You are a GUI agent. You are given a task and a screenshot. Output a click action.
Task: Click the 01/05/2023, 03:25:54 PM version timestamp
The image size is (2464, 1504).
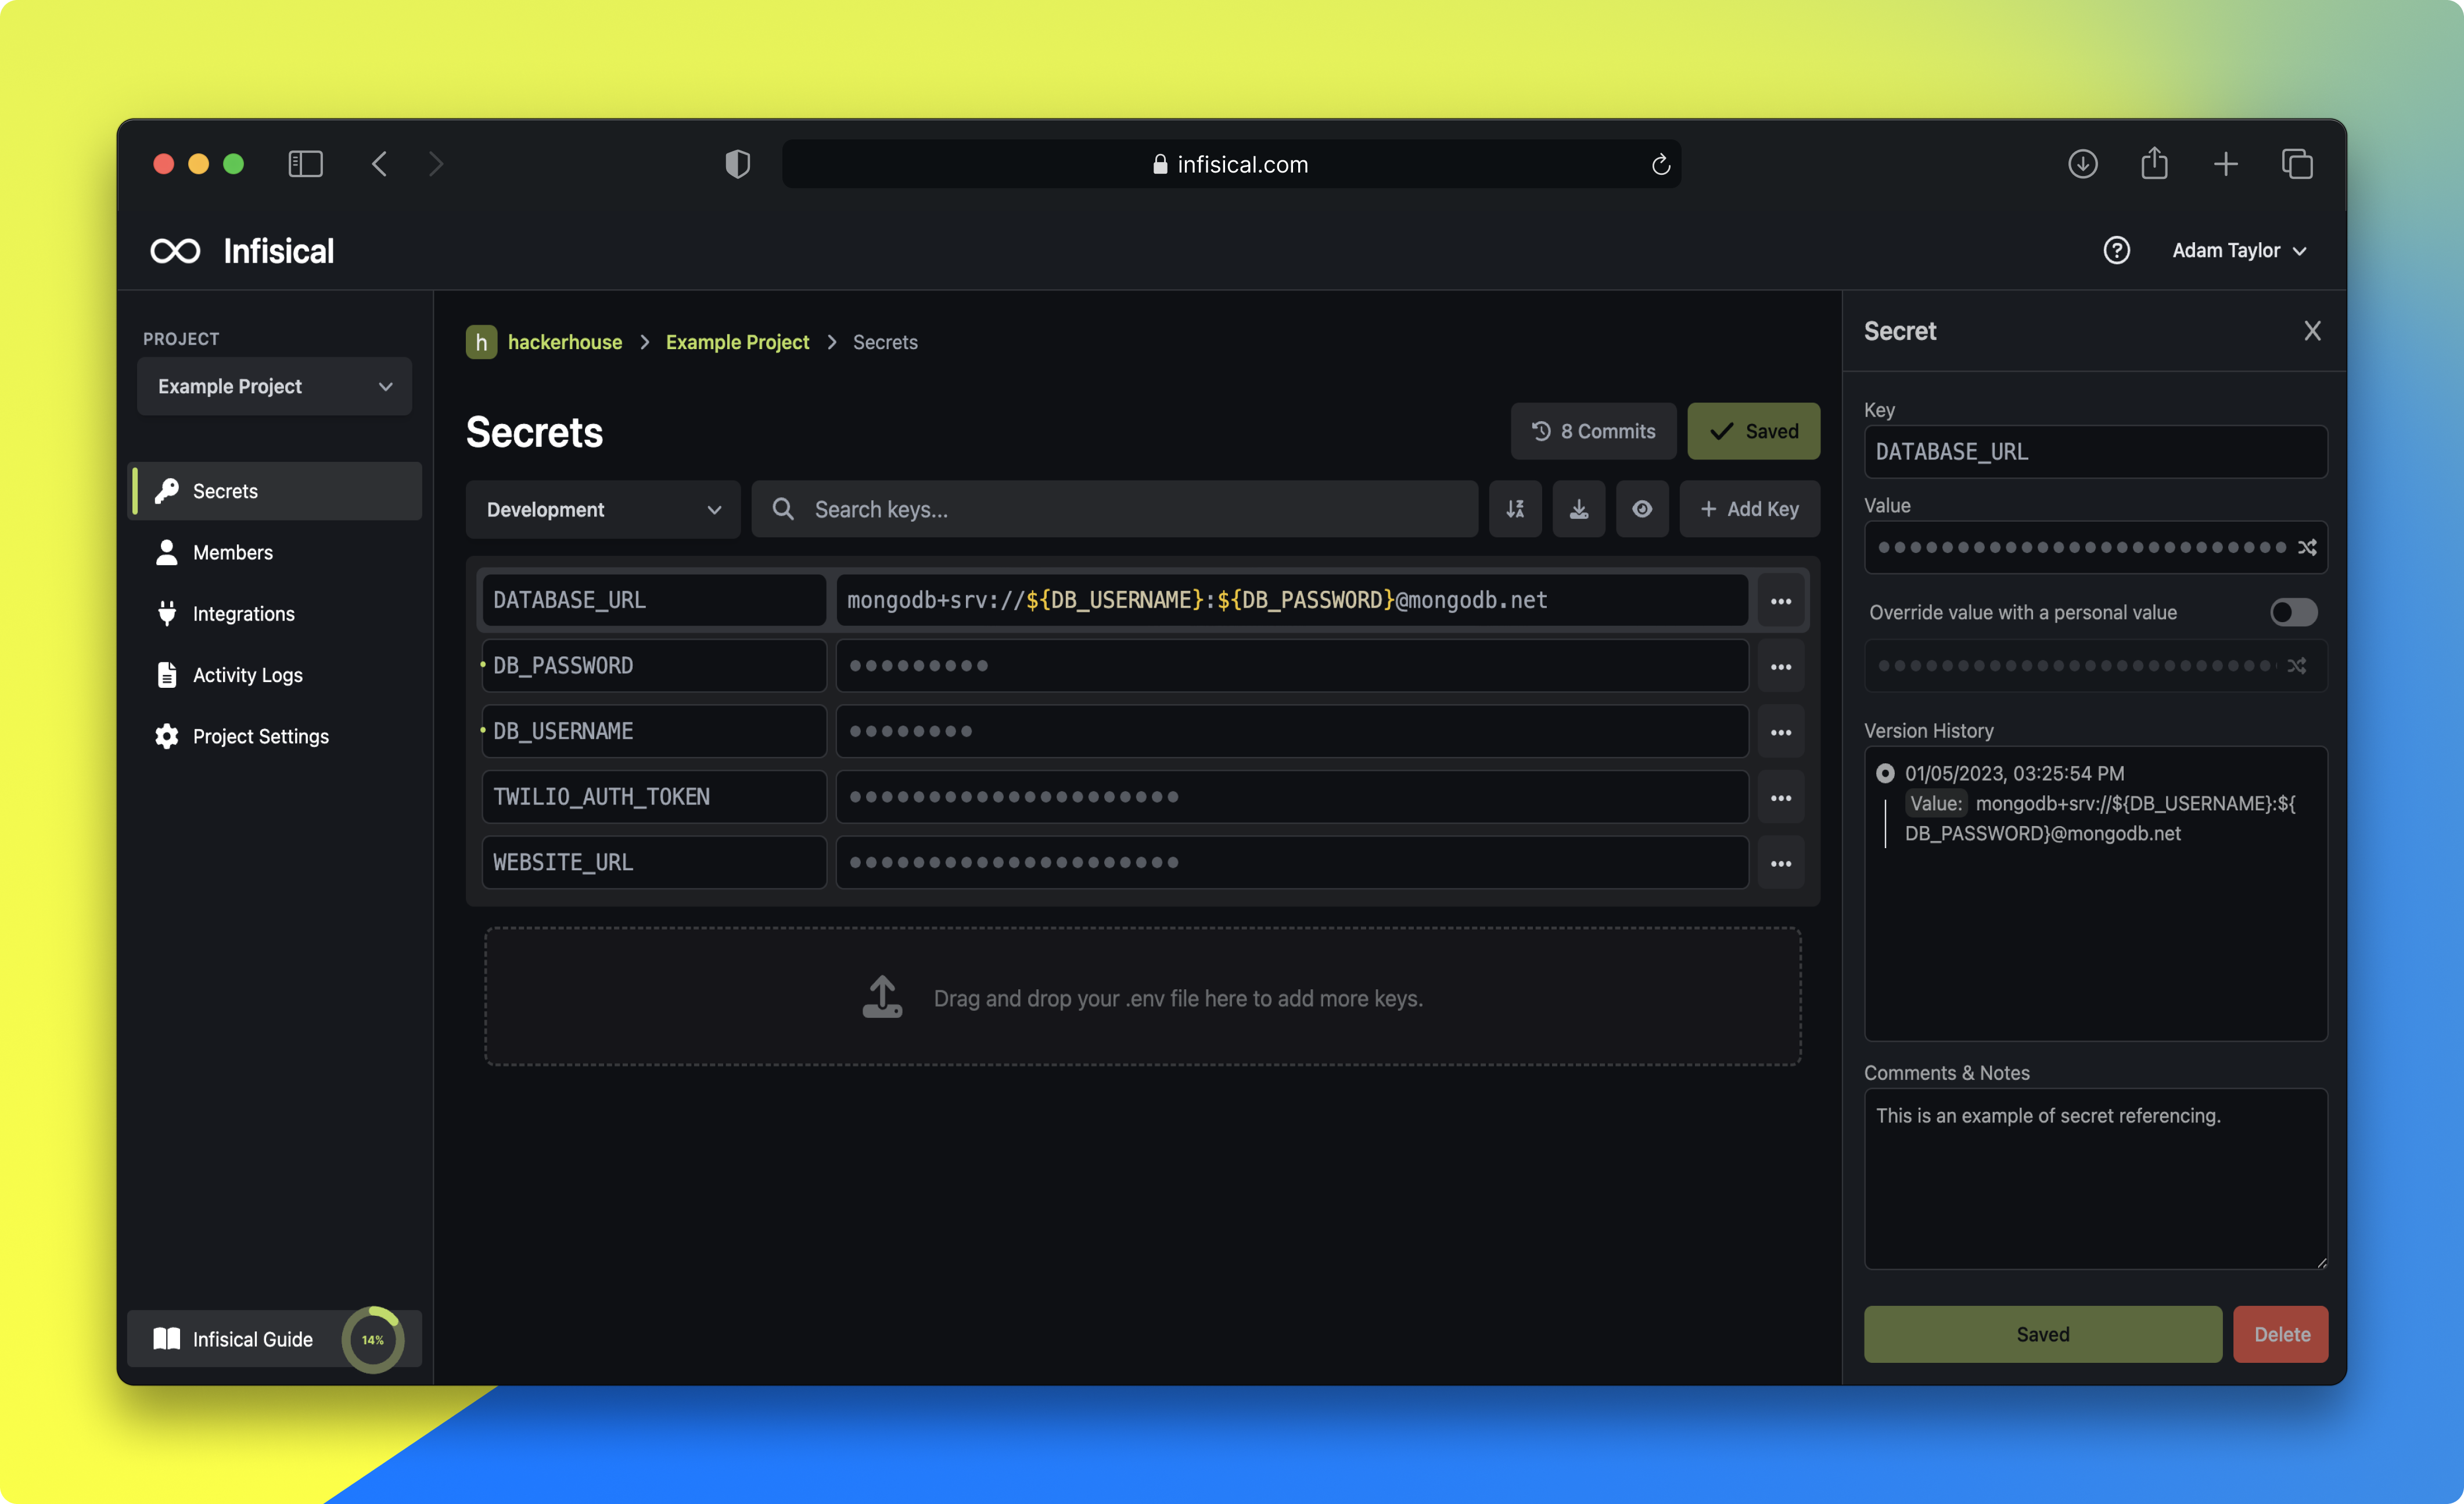pyautogui.click(x=2014, y=773)
